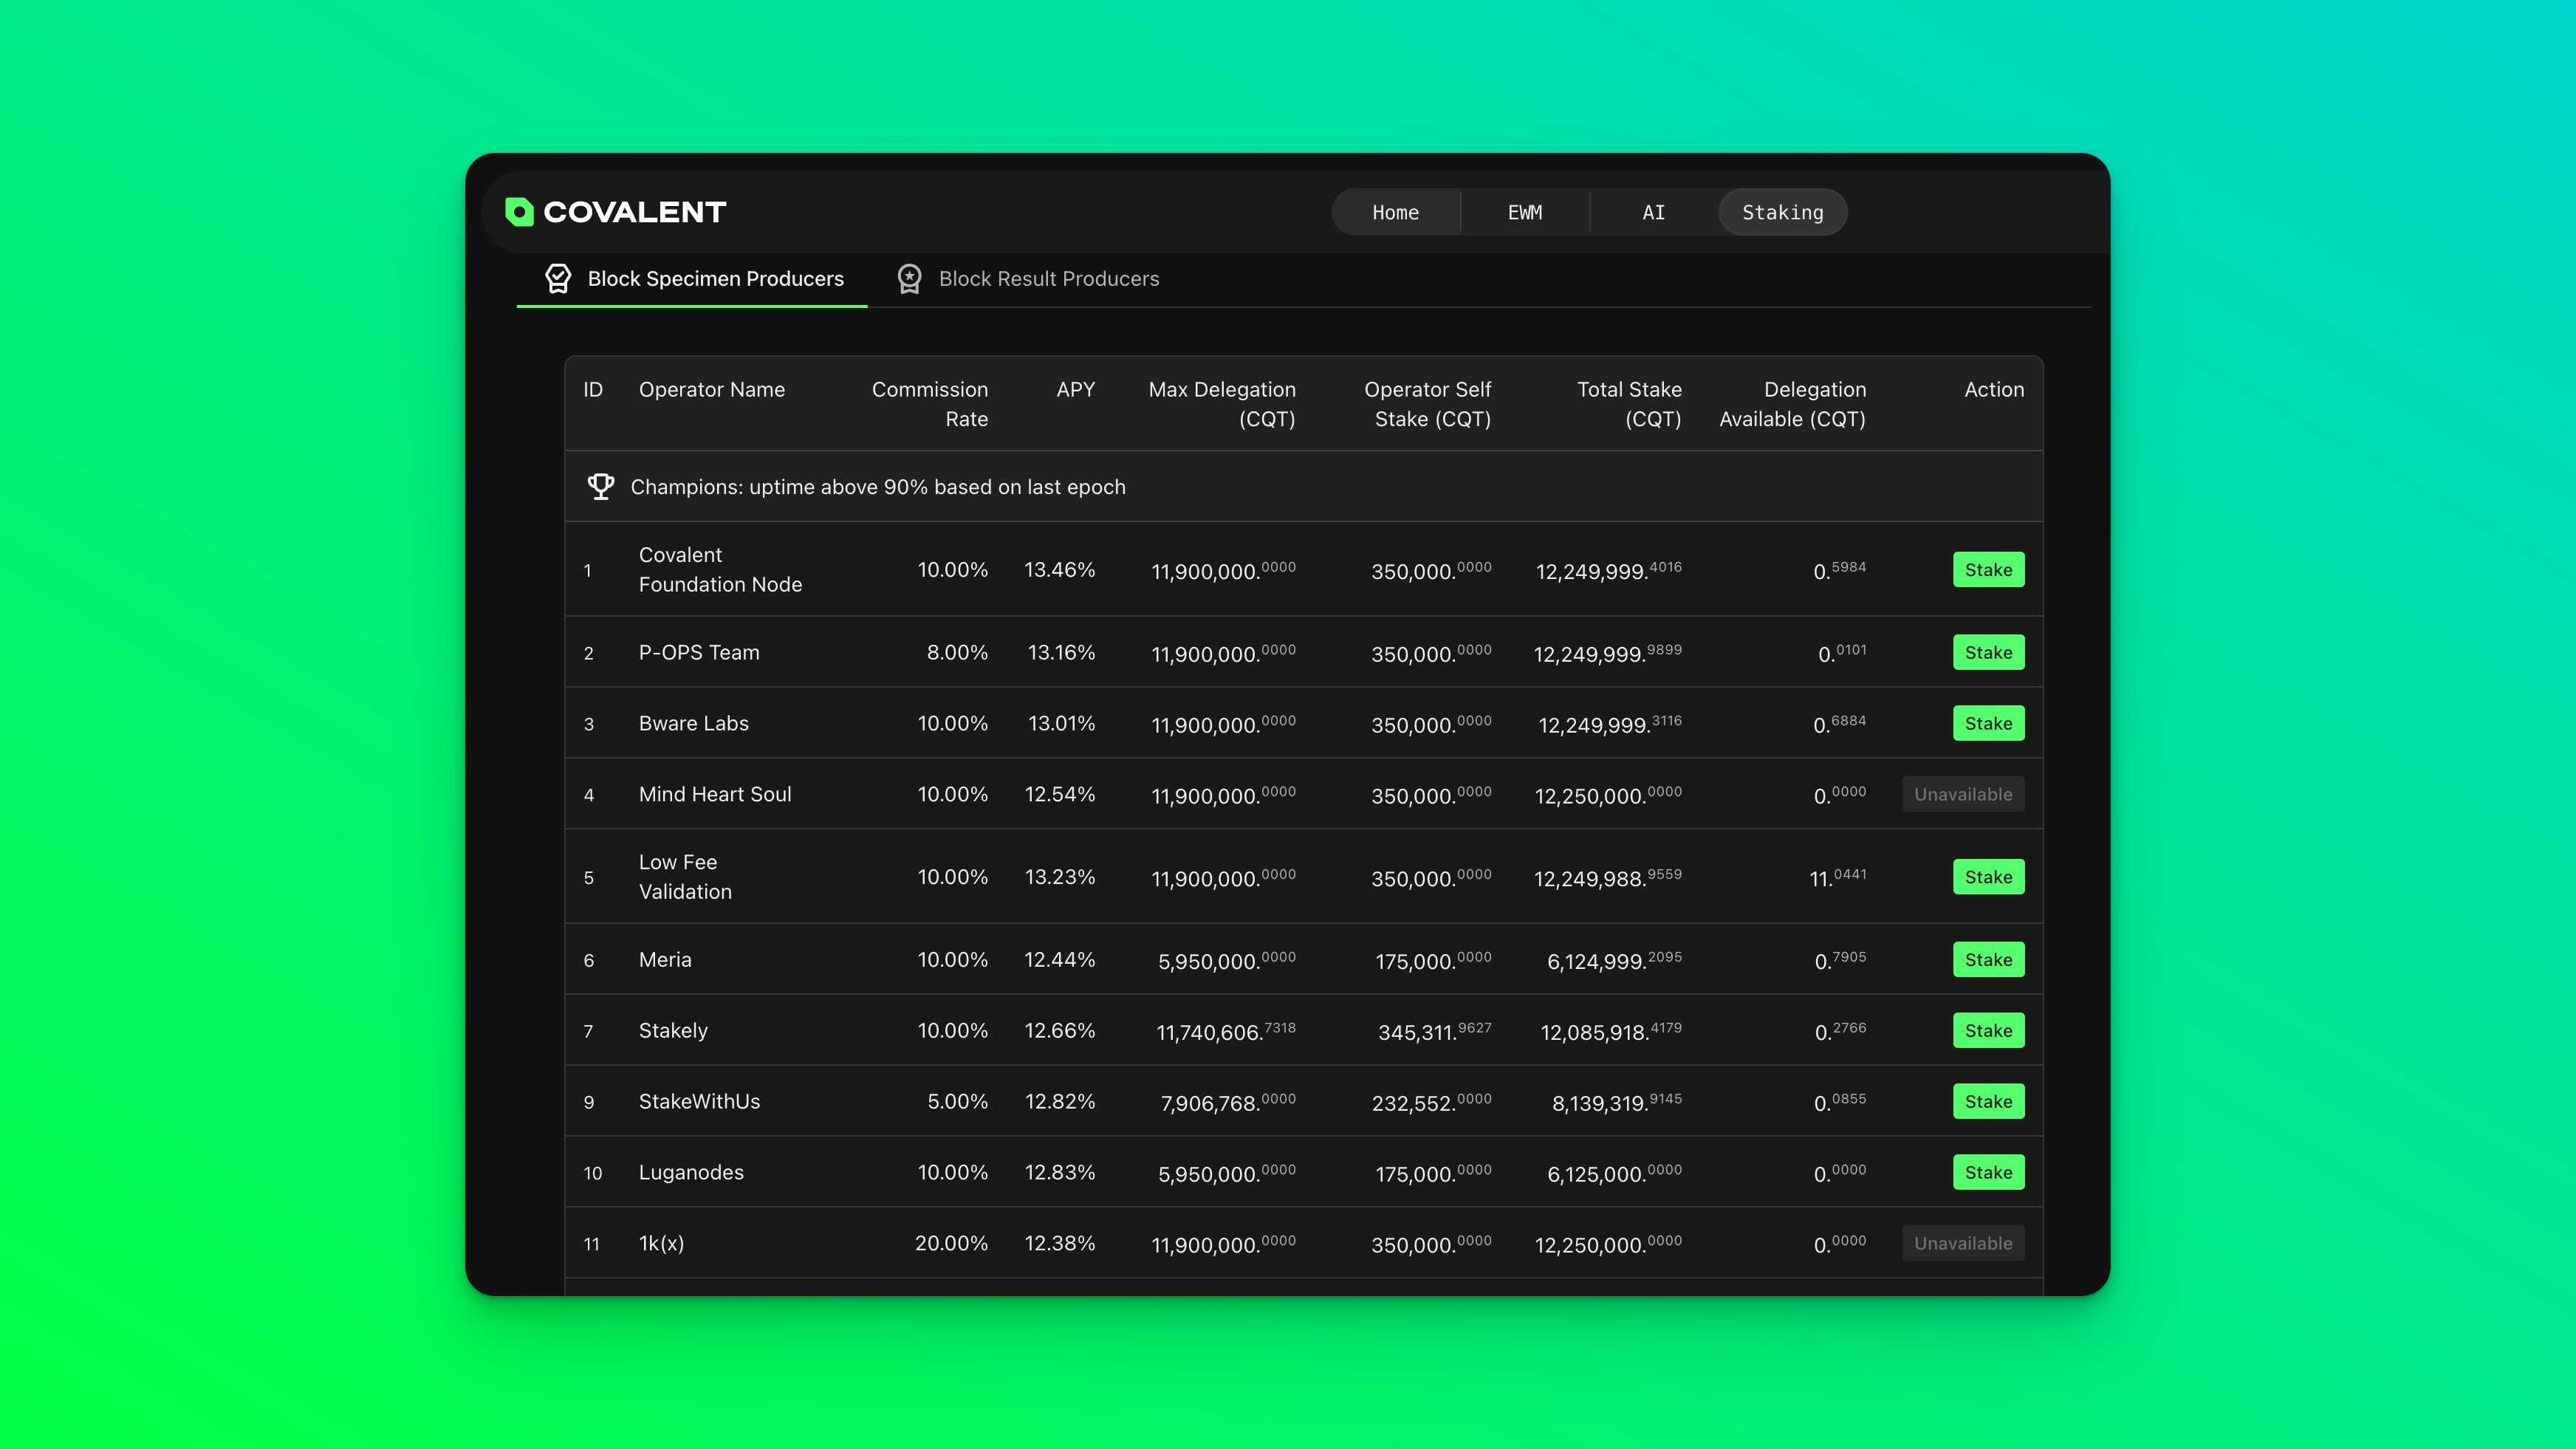The width and height of the screenshot is (2576, 1449).
Task: Select the StakeWithUs operator name
Action: click(x=699, y=1102)
